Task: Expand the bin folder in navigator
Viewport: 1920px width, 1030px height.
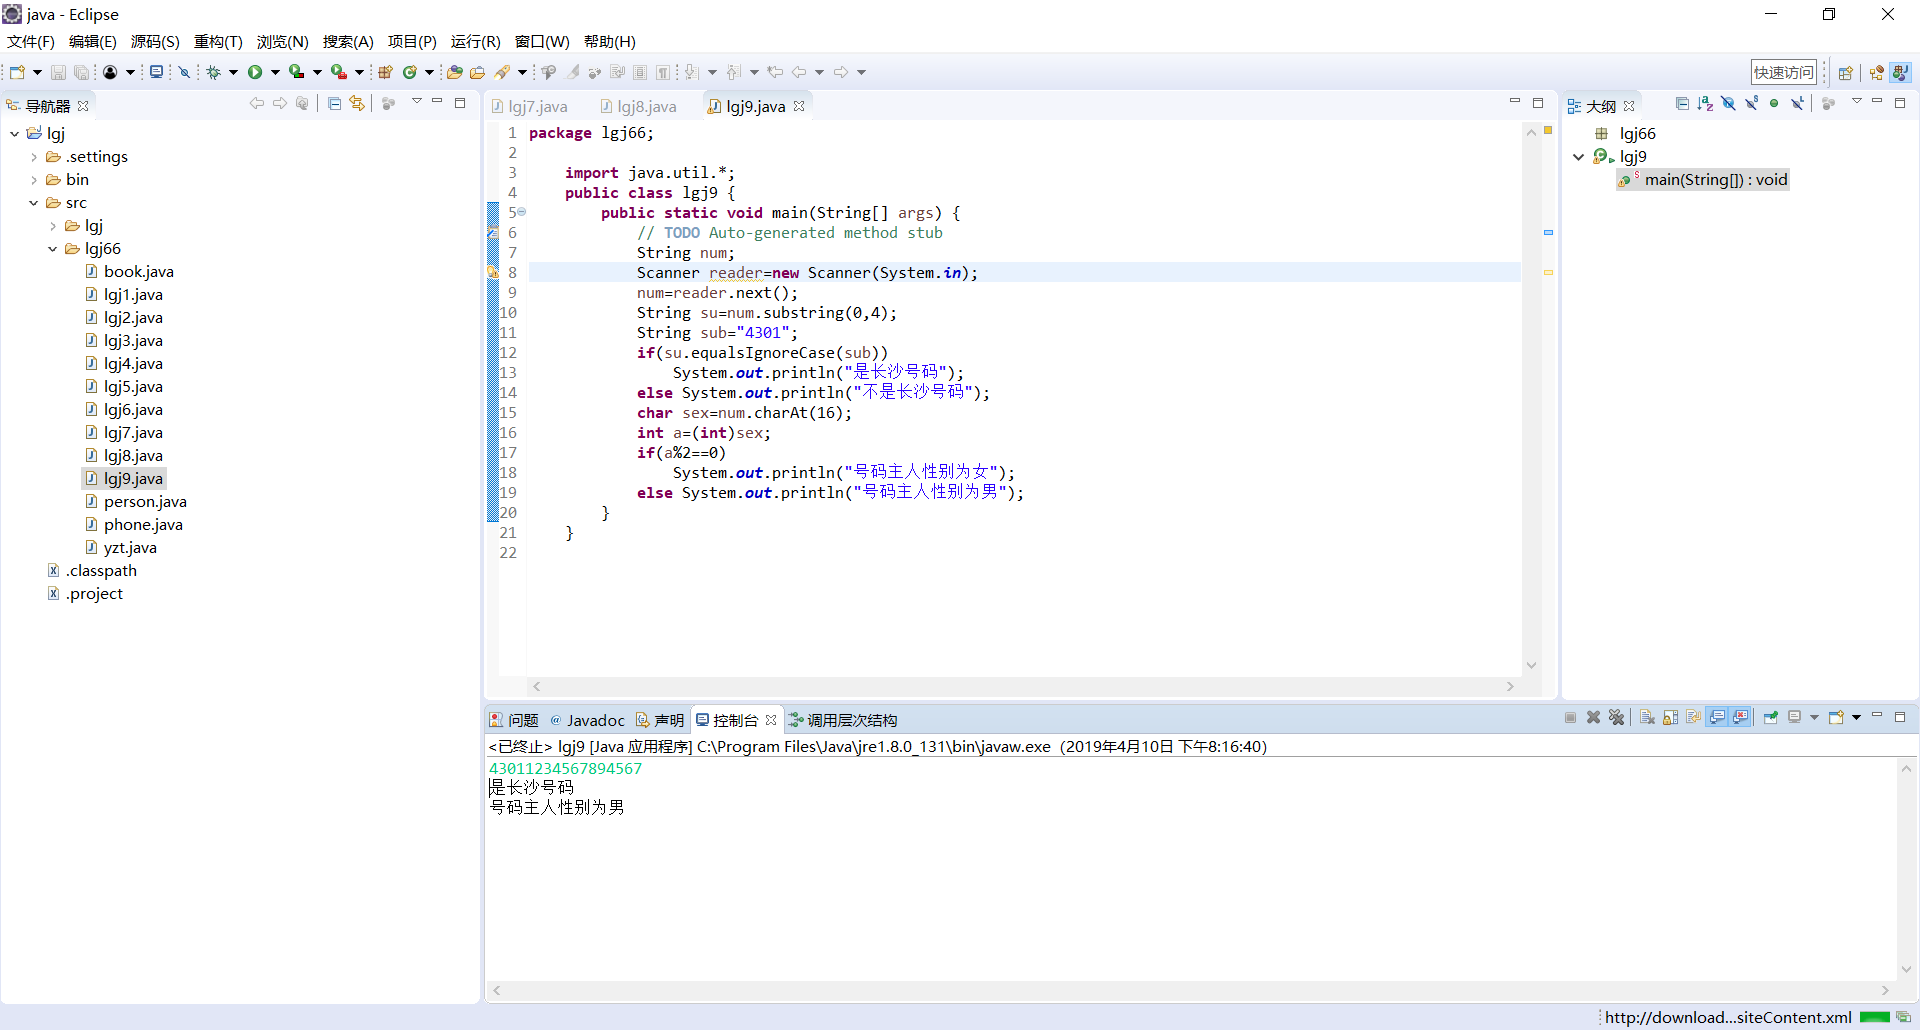Action: (x=34, y=180)
